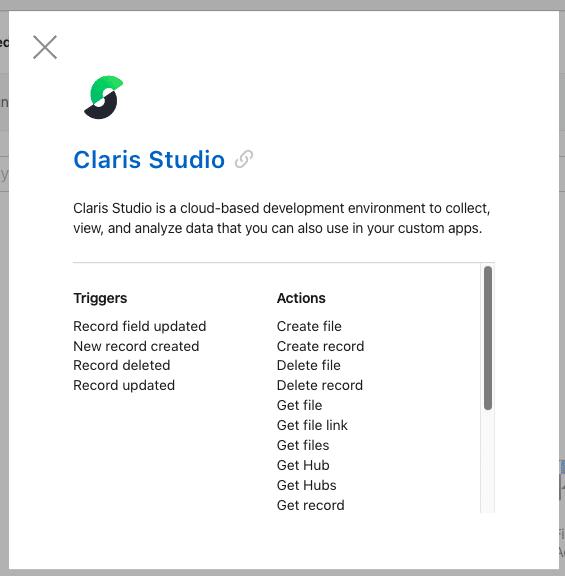Click the Claris Studio description paragraph
Screen dimensions: 565x576
point(282,218)
